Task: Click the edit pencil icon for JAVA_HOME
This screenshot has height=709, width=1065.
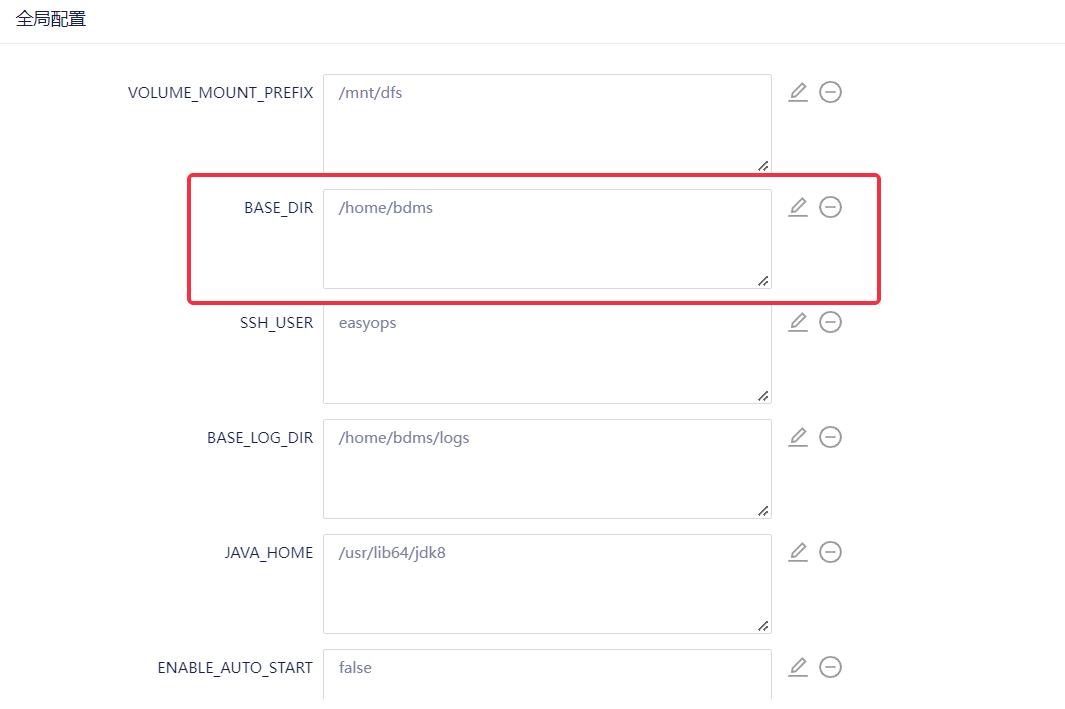Action: pyautogui.click(x=798, y=552)
